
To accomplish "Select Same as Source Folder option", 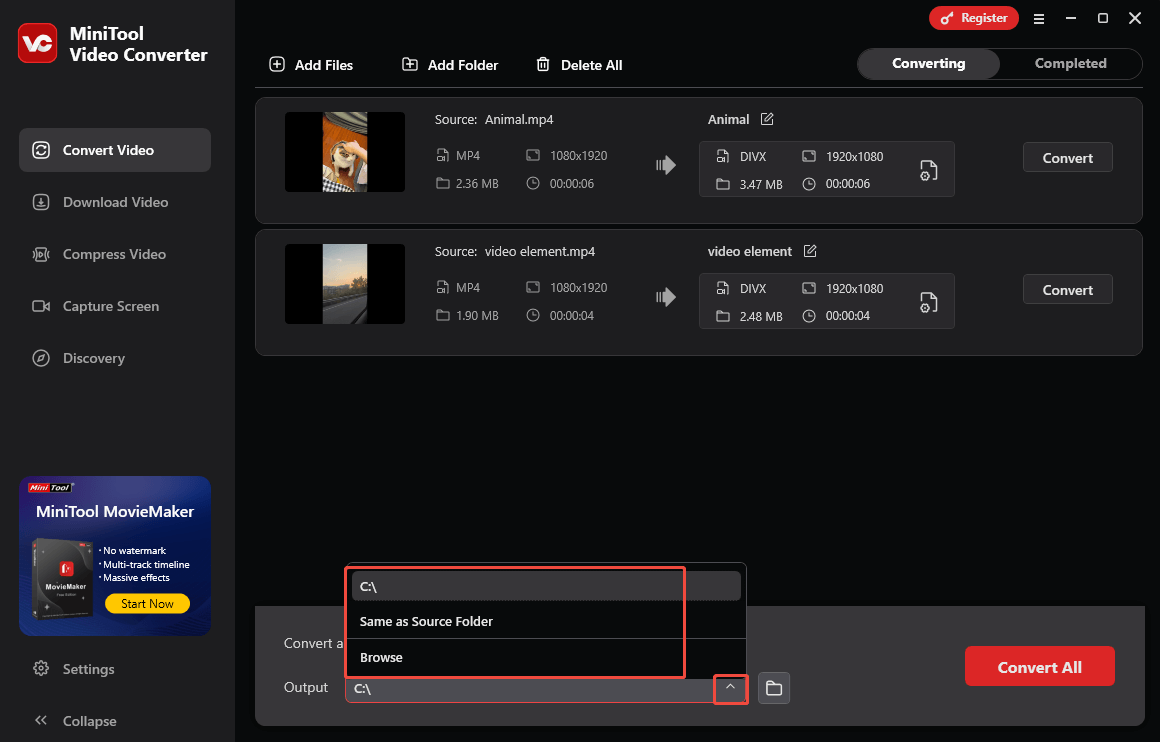I will pyautogui.click(x=426, y=621).
